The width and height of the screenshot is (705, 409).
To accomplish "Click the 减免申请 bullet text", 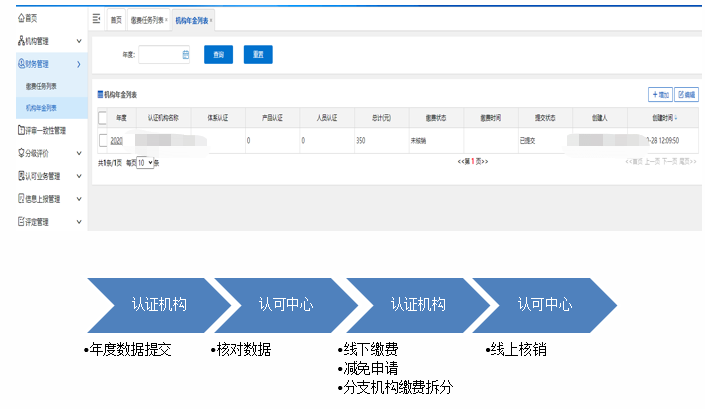I will pos(371,369).
